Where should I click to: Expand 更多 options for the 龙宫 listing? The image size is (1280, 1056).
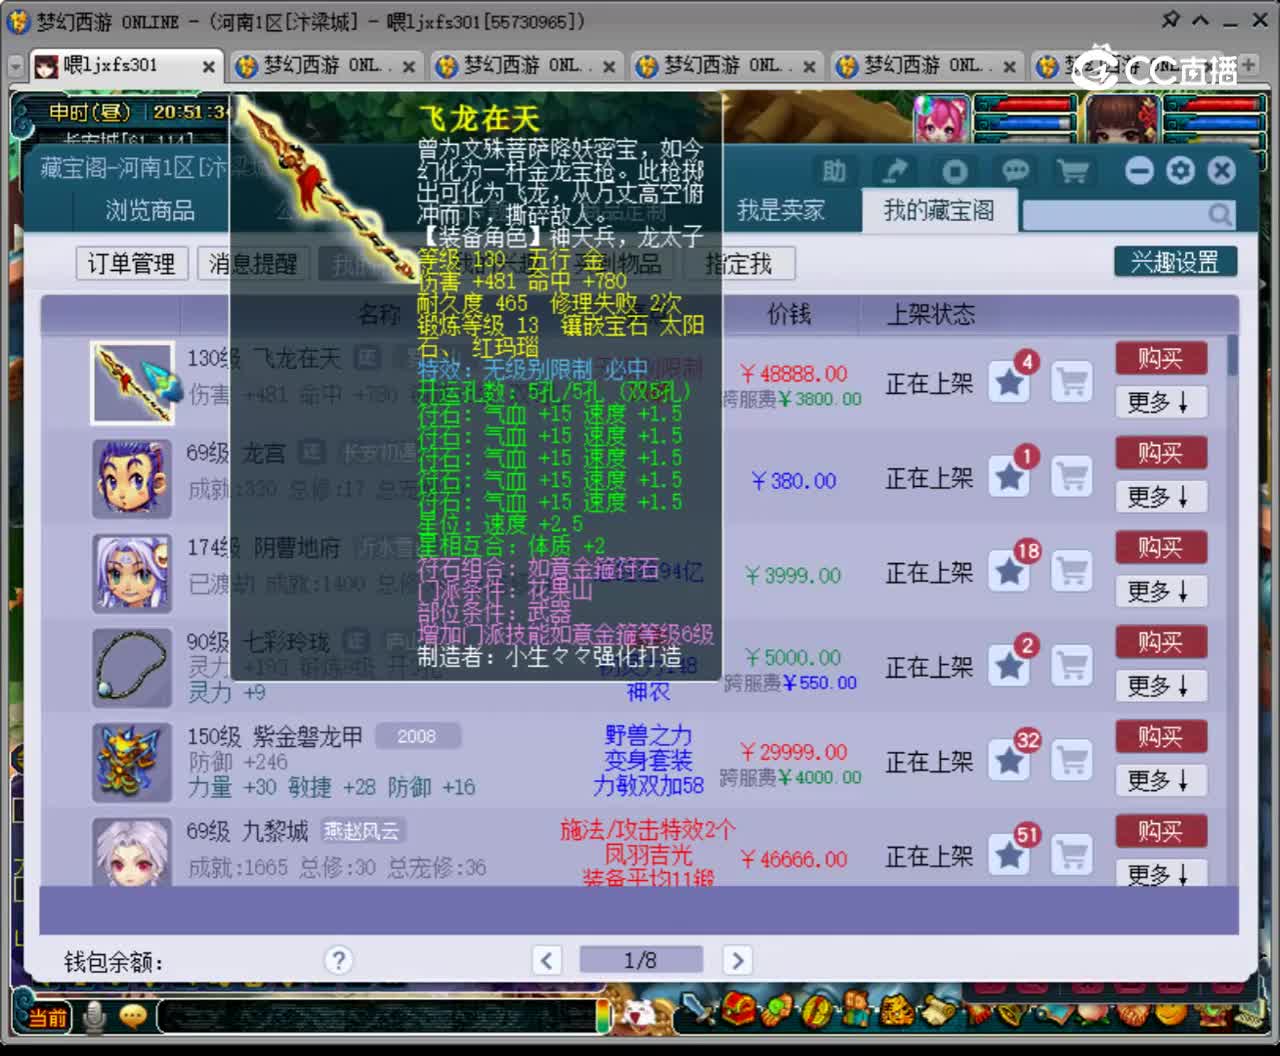pyautogui.click(x=1160, y=497)
